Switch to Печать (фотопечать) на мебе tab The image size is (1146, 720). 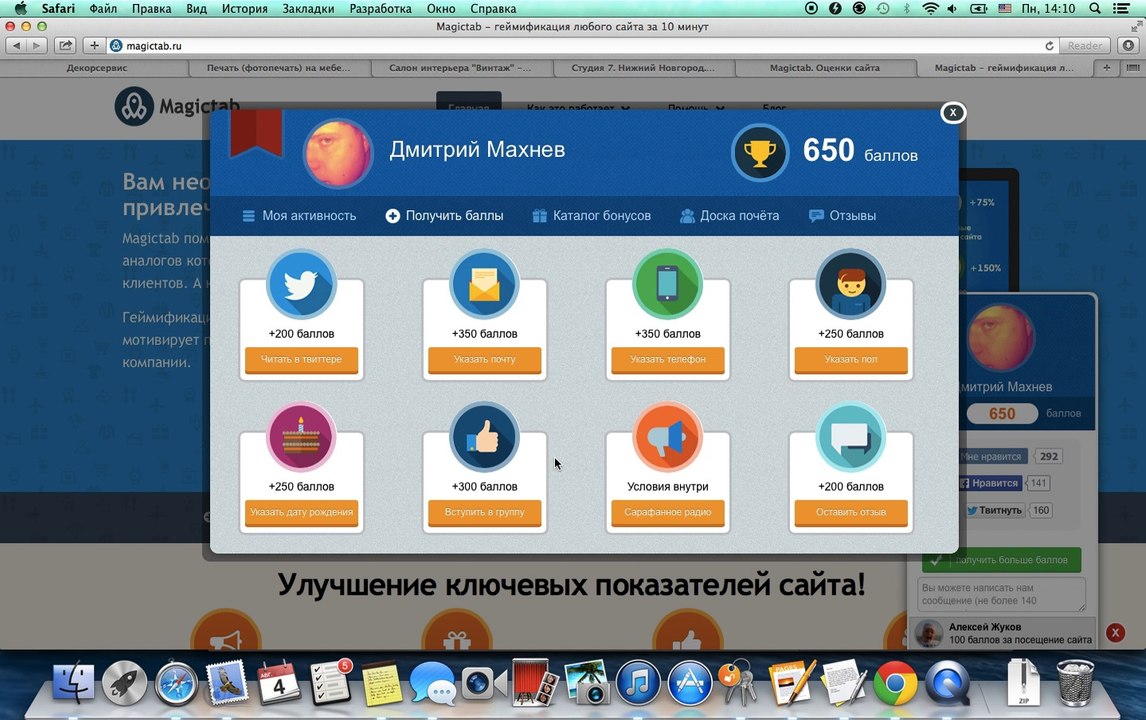coord(278,68)
